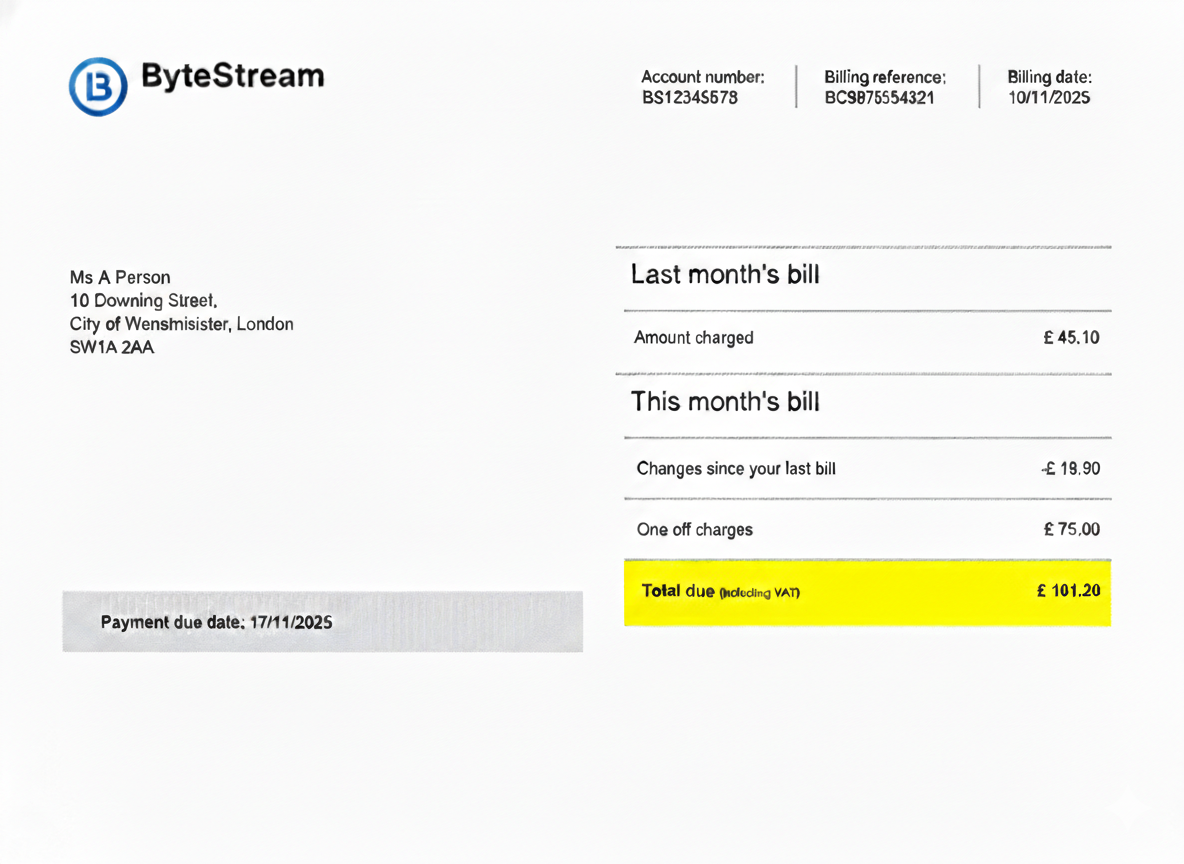This screenshot has height=864, width=1184.
Task: Select the billing date 10/11/2025
Action: click(1047, 97)
